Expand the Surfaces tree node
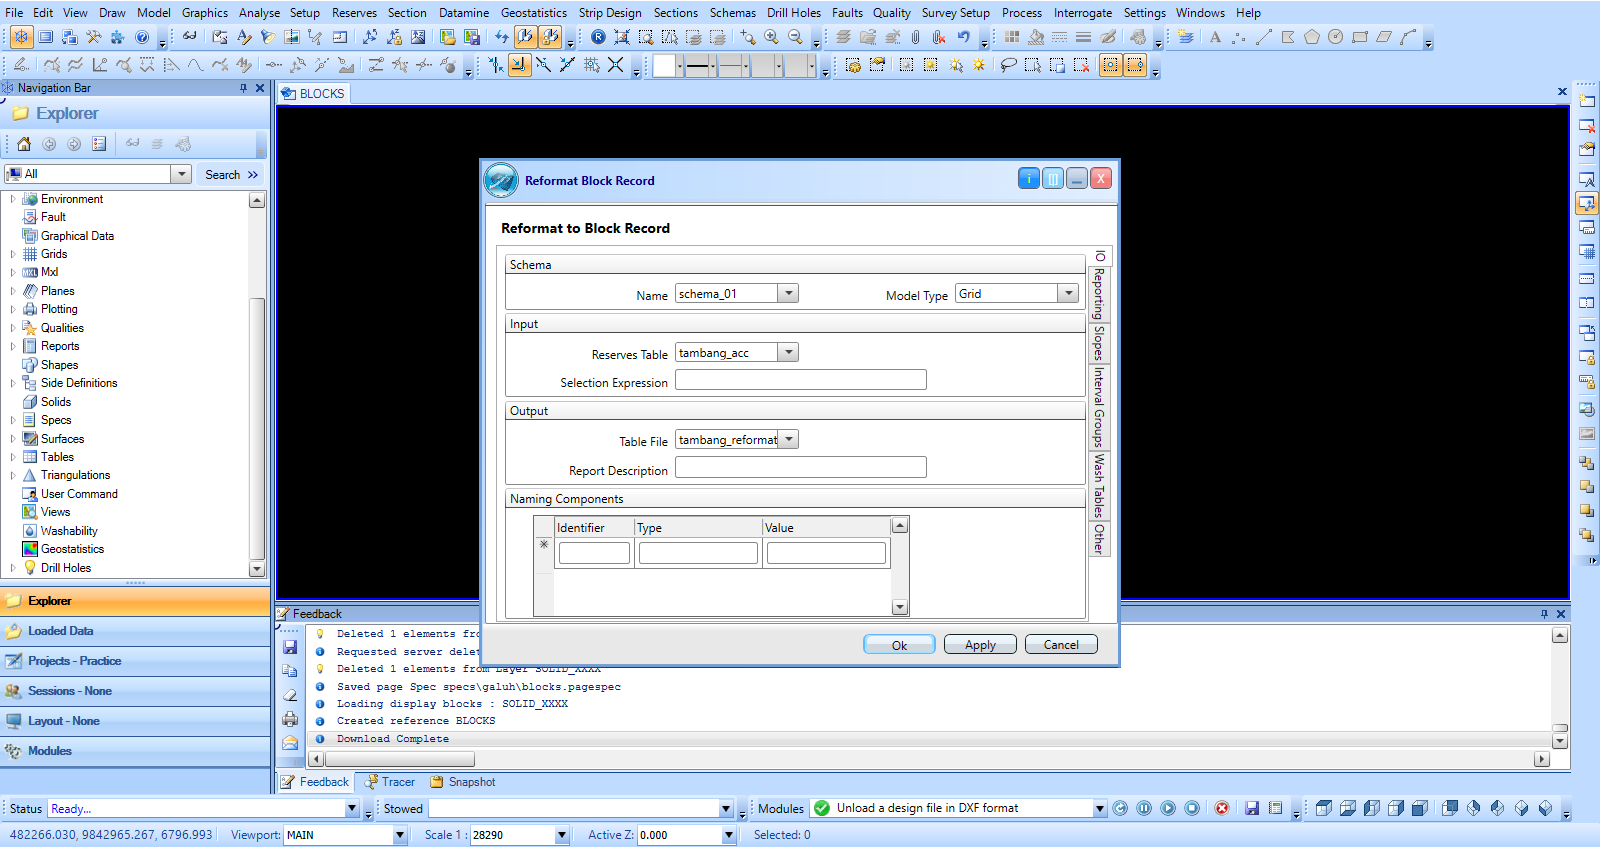The width and height of the screenshot is (1600, 847). (13, 439)
